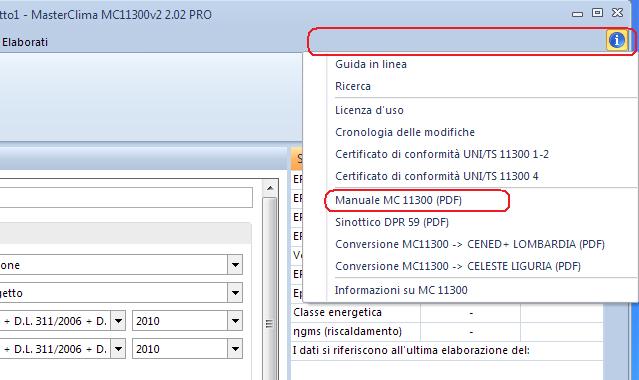Select 'Classe energetica' row label

coord(337,312)
